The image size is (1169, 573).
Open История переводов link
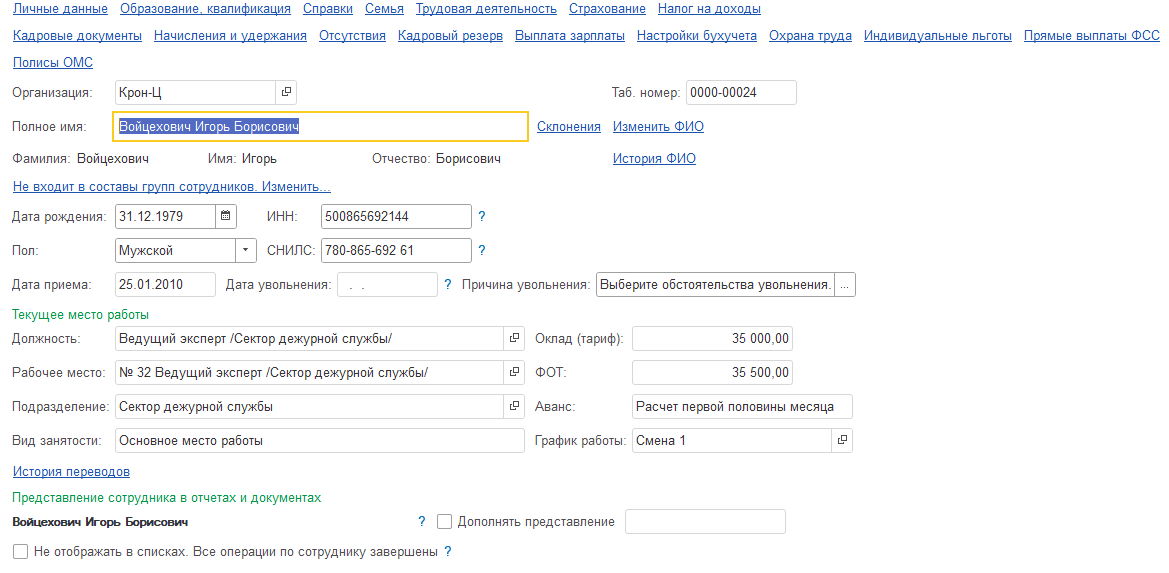(x=71, y=472)
